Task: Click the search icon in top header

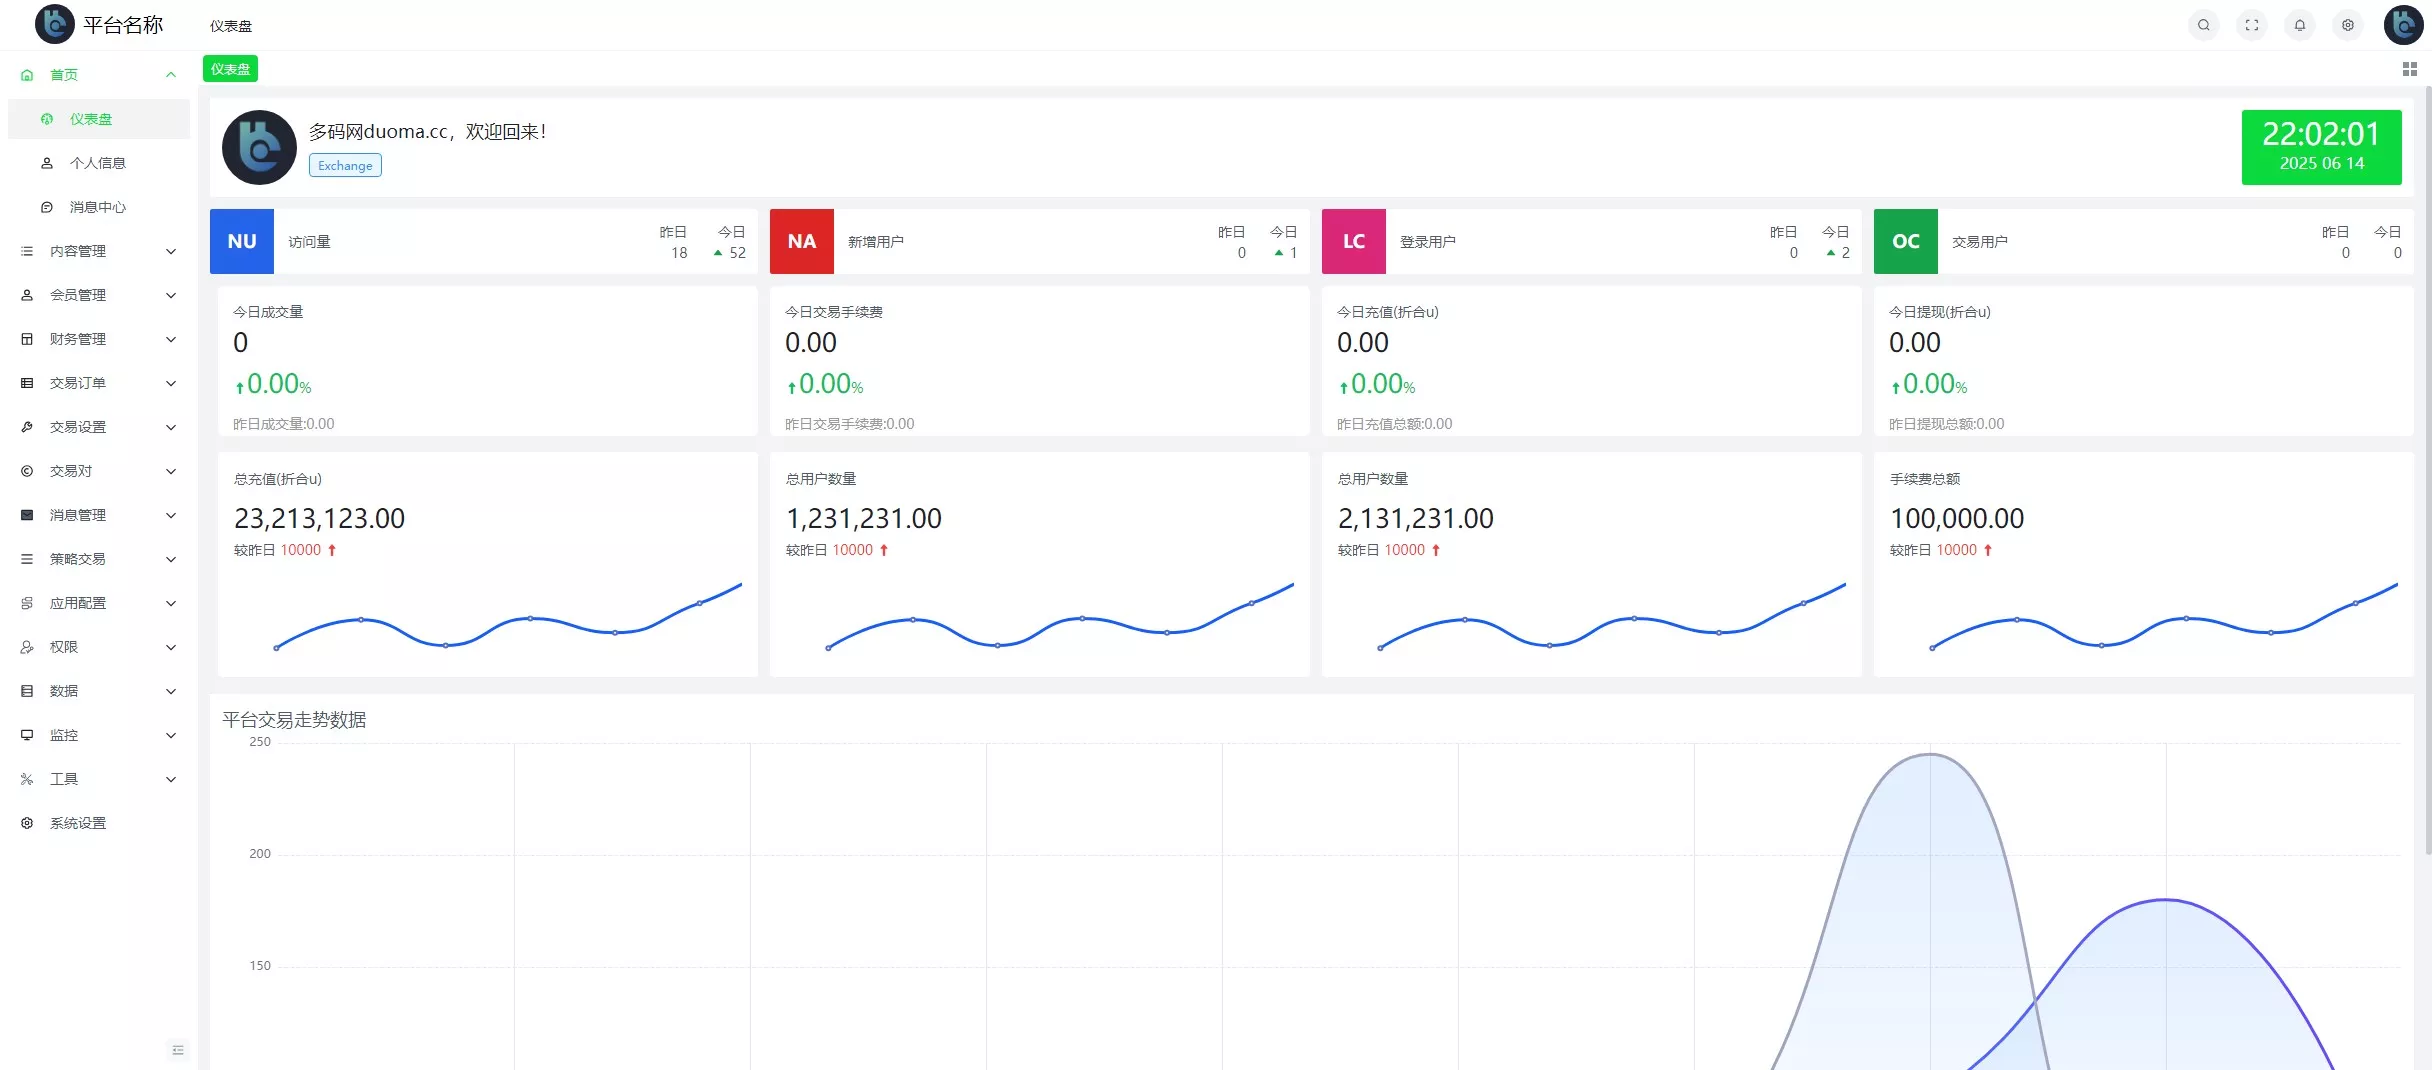Action: [2203, 25]
